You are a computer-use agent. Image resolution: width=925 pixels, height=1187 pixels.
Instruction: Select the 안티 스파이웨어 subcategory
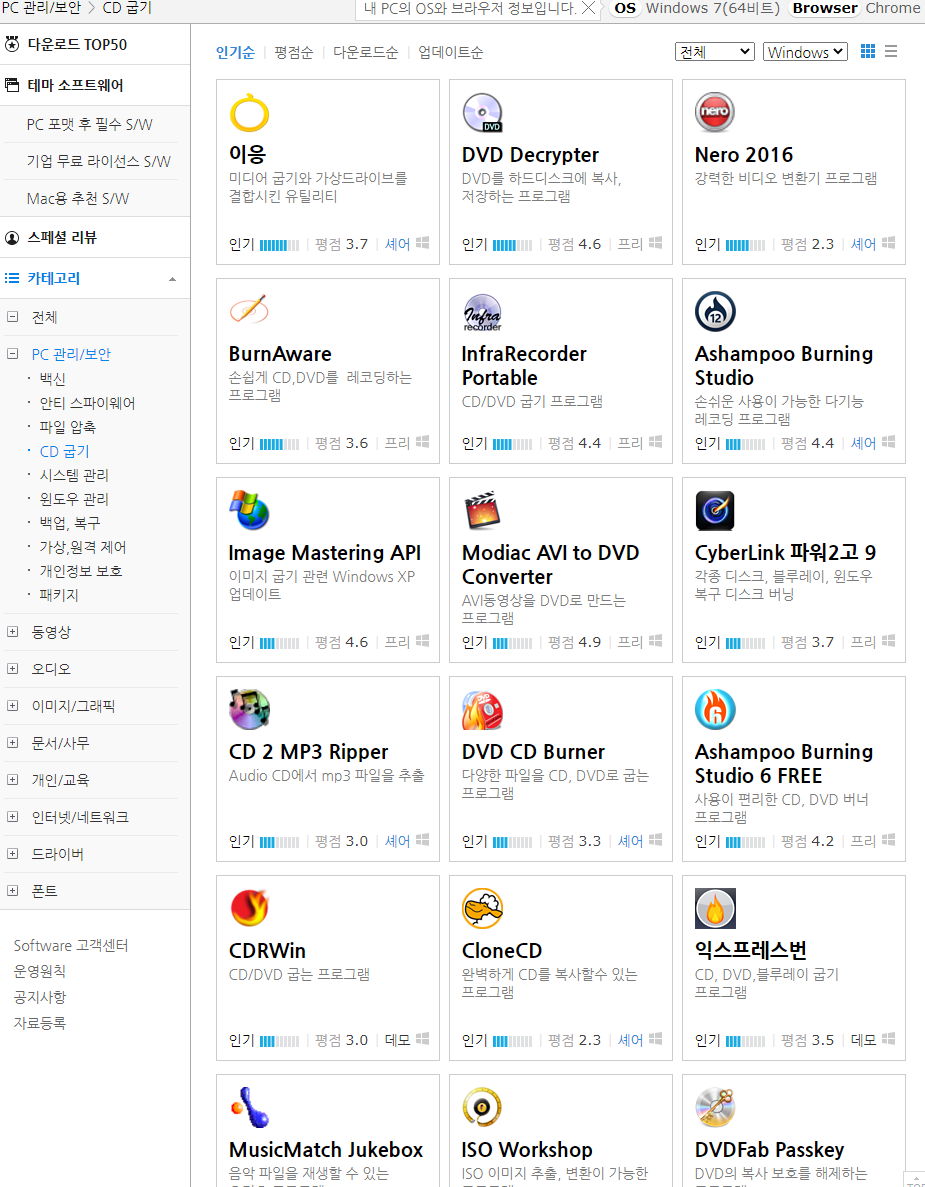pos(87,403)
